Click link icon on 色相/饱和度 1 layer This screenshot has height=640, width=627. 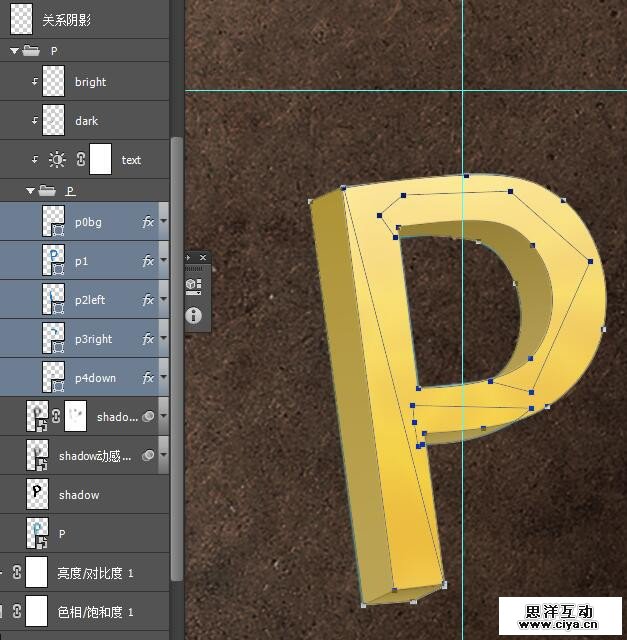tap(16, 610)
